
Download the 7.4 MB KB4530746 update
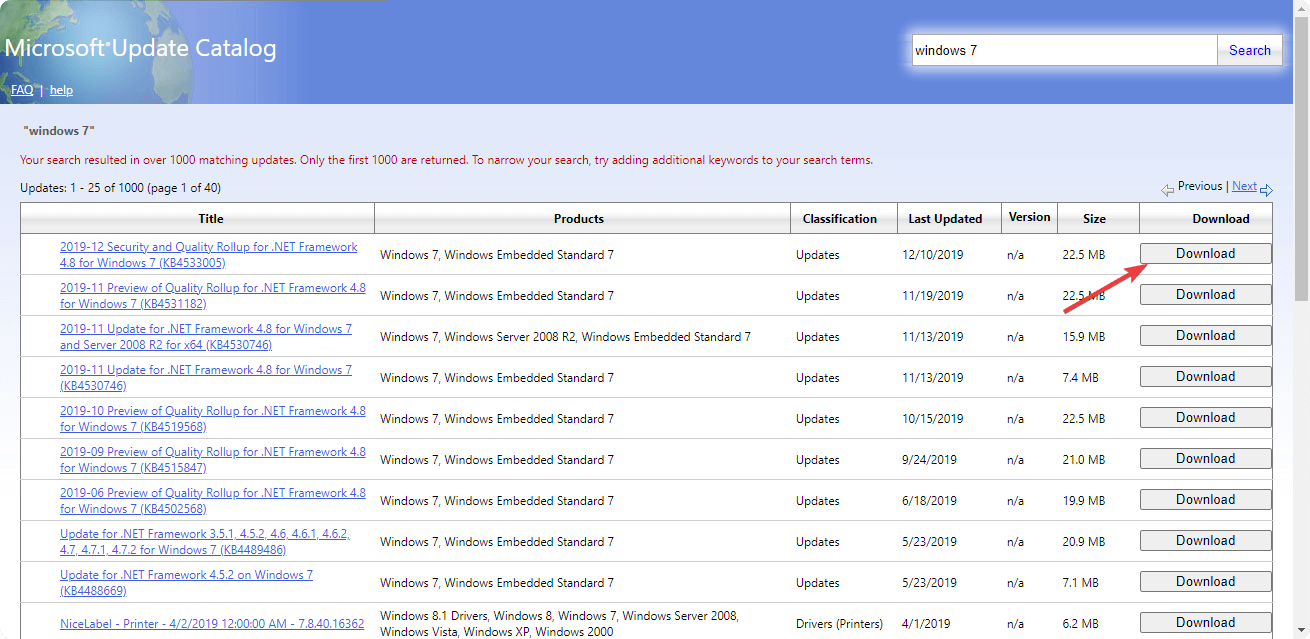coord(1206,377)
